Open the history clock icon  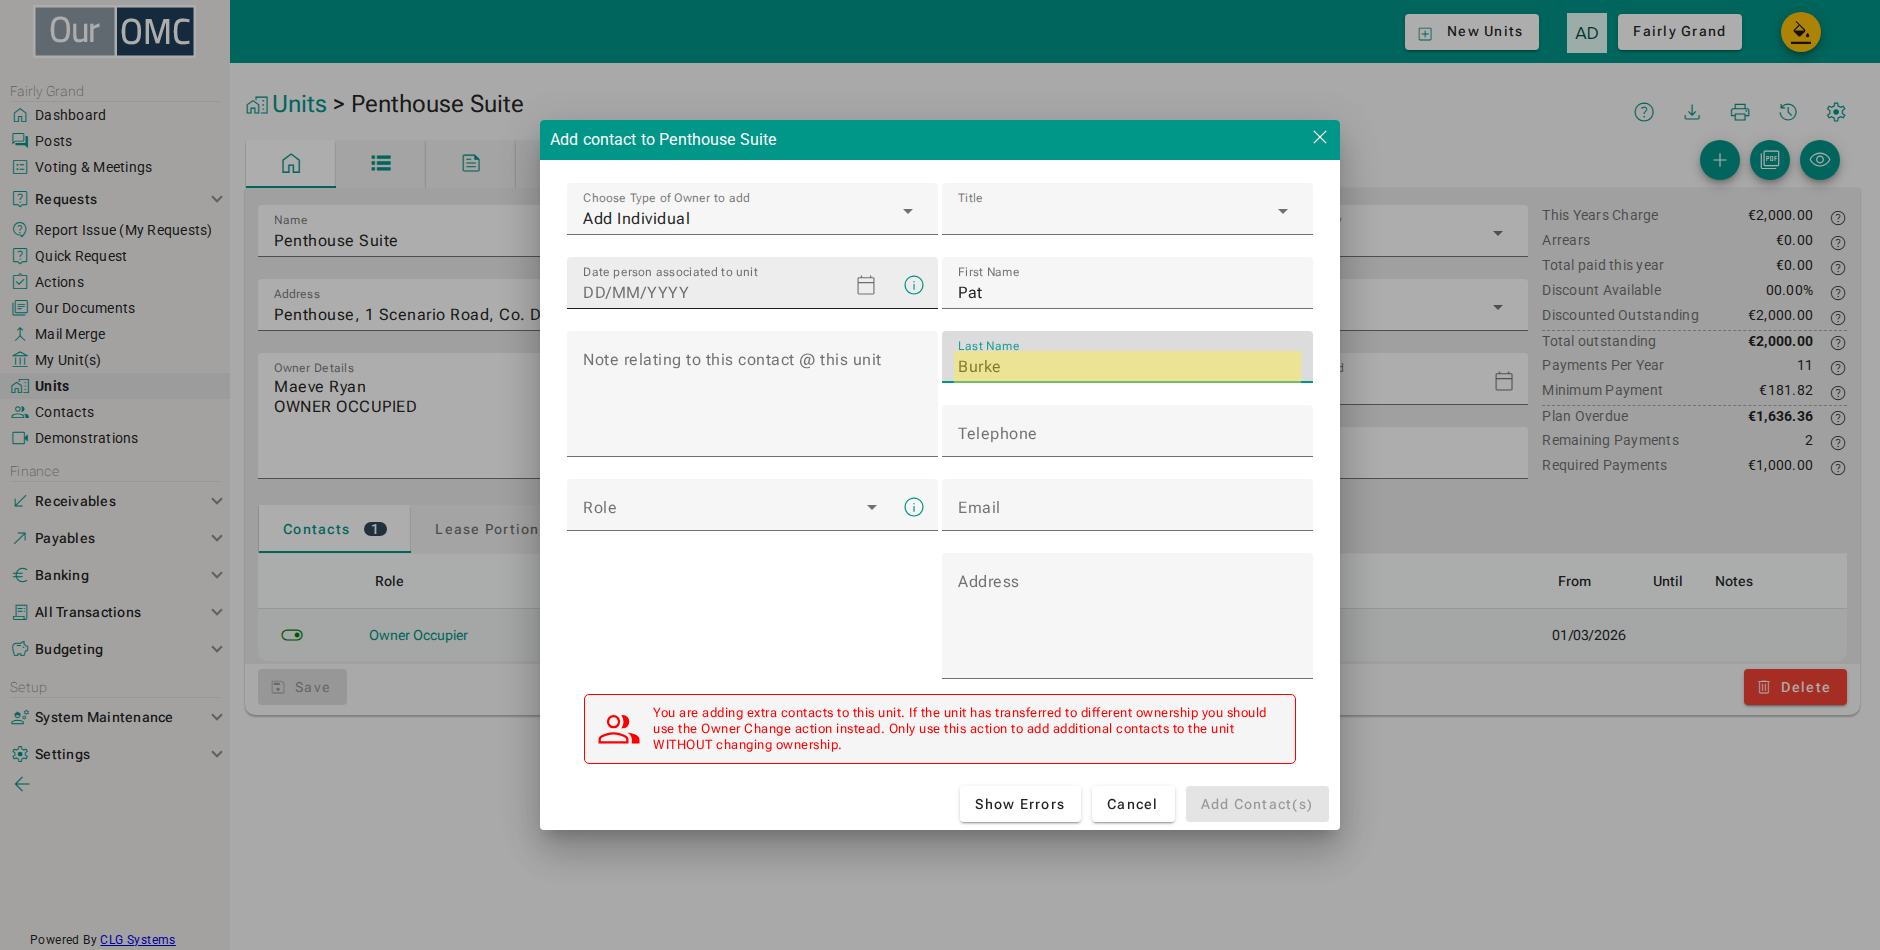tap(1788, 112)
